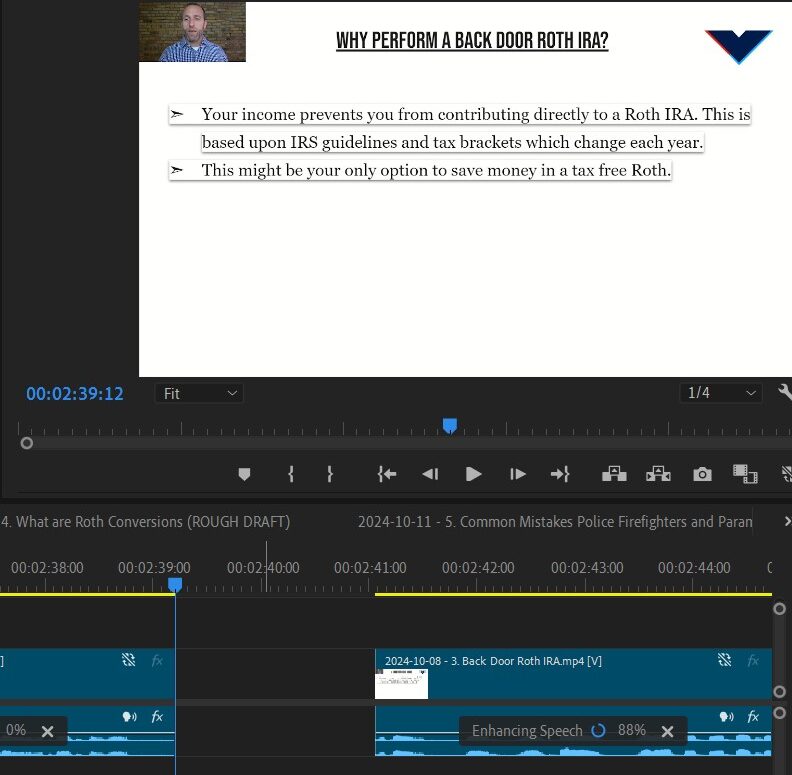792x775 pixels.
Task: Show more sequence tabs overflow arrow
Action: 787,521
